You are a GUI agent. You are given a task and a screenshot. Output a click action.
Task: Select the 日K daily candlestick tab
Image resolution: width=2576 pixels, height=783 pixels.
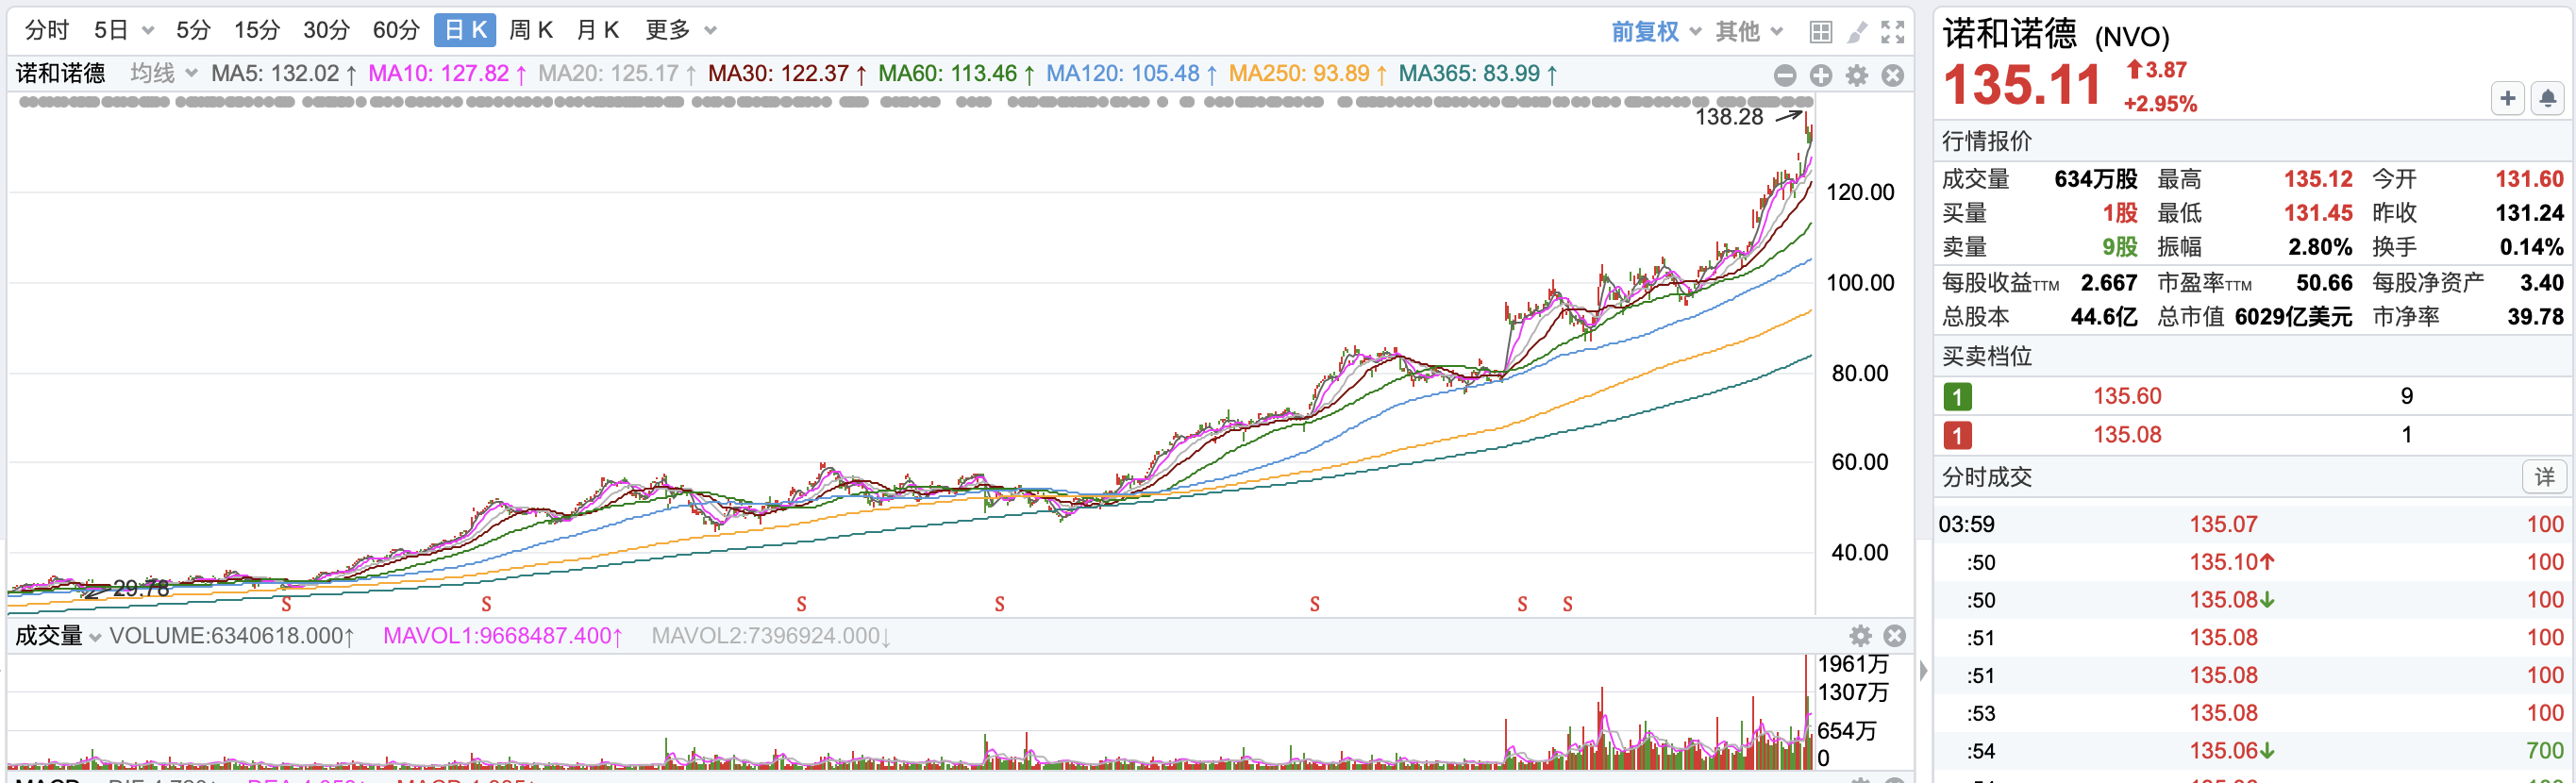(465, 30)
